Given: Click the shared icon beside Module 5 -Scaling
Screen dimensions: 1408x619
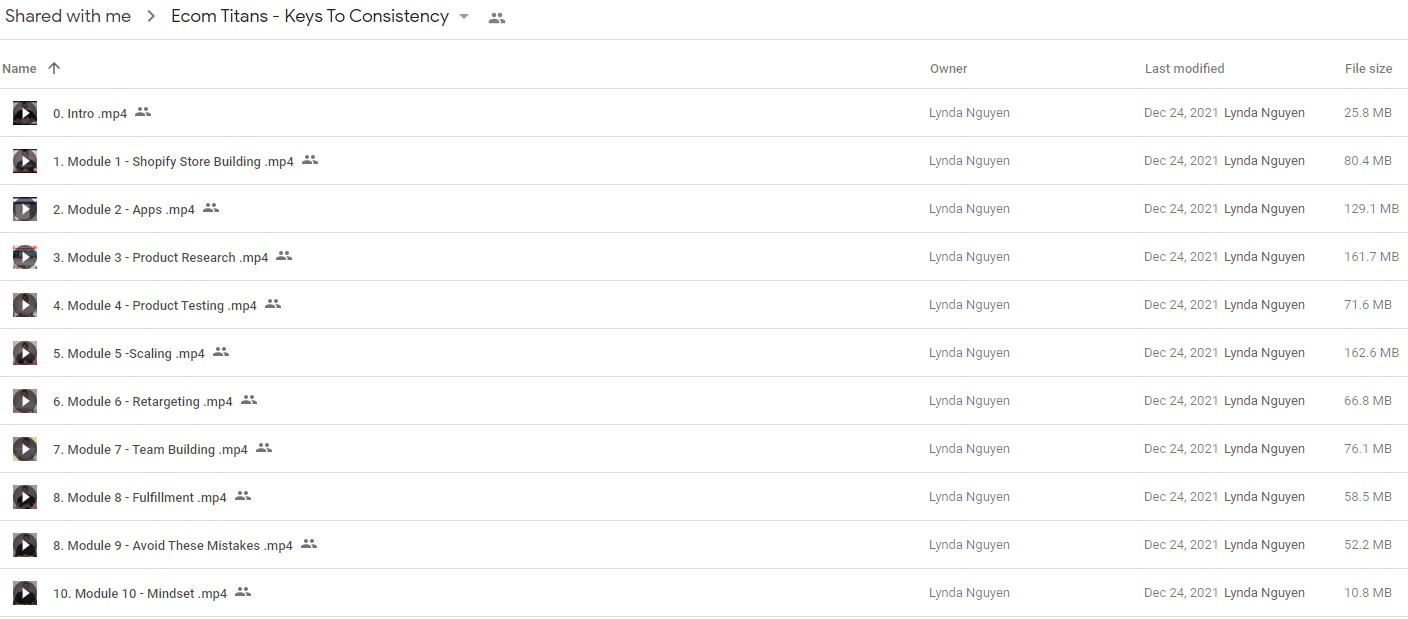Looking at the screenshot, I should (x=221, y=352).
